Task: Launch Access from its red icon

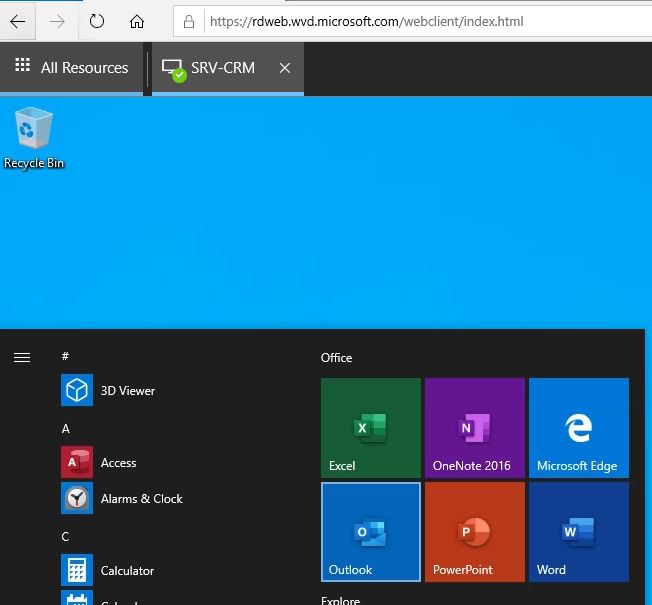Action: [77, 462]
